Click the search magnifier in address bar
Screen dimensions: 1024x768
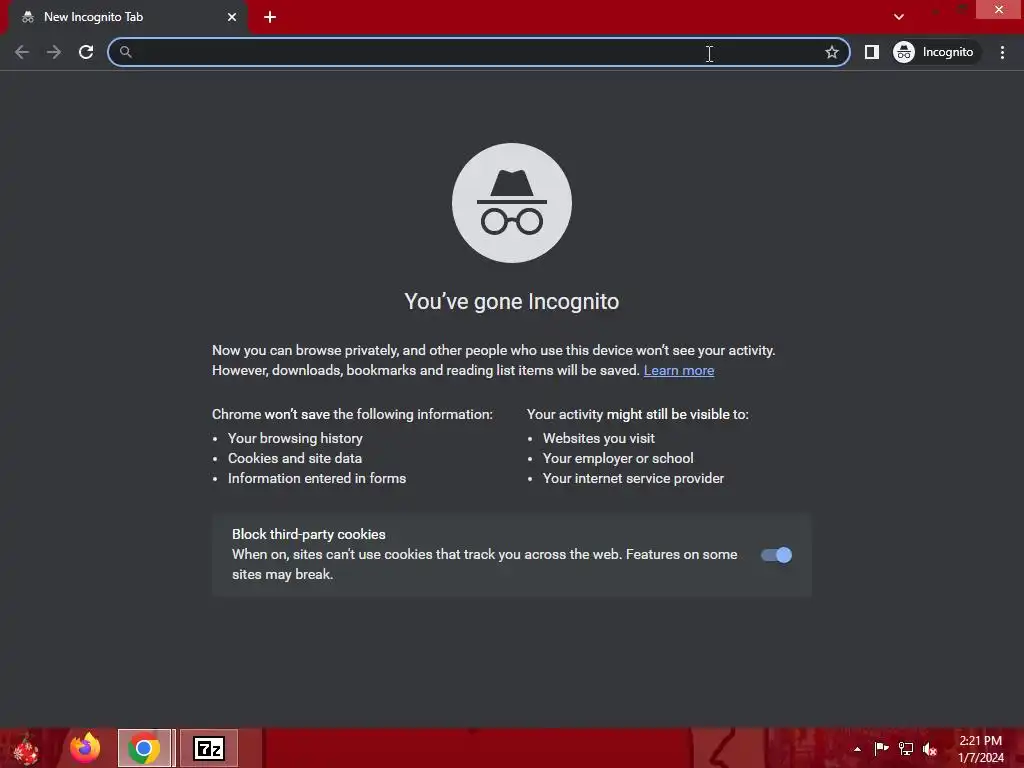pyautogui.click(x=125, y=52)
